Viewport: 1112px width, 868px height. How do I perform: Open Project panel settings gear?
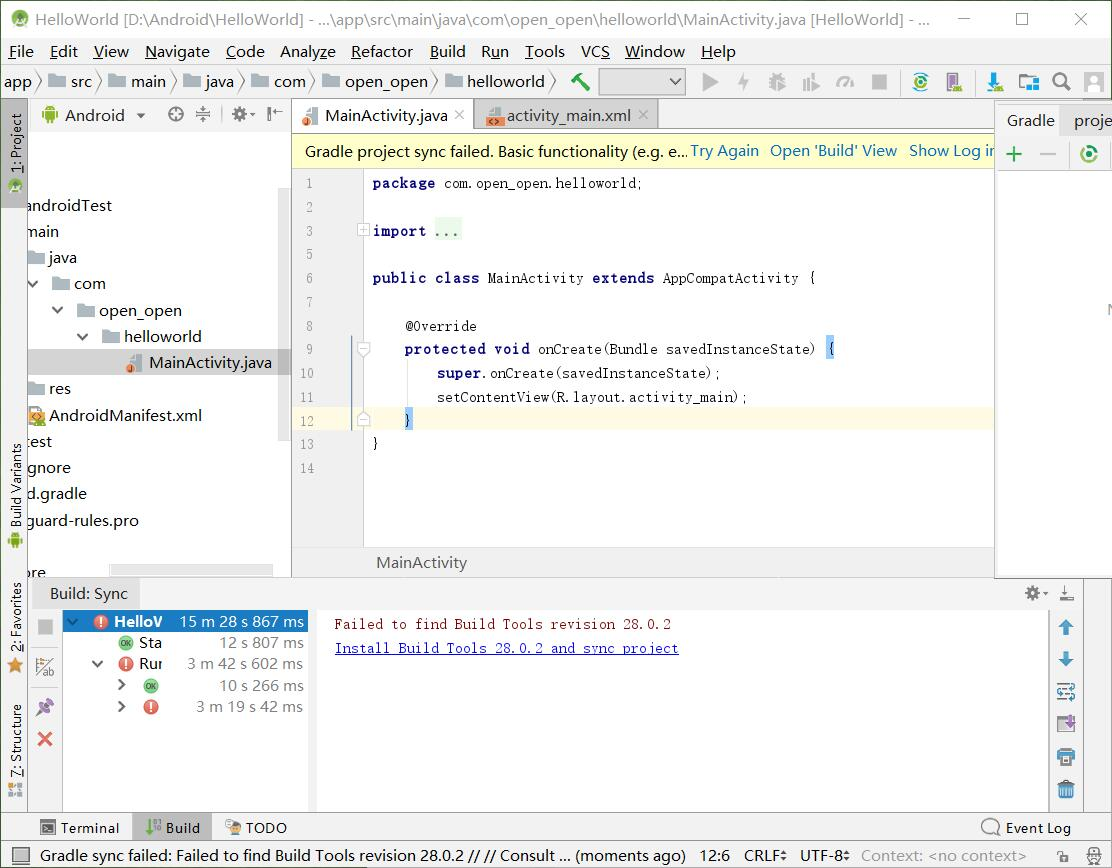(x=243, y=114)
